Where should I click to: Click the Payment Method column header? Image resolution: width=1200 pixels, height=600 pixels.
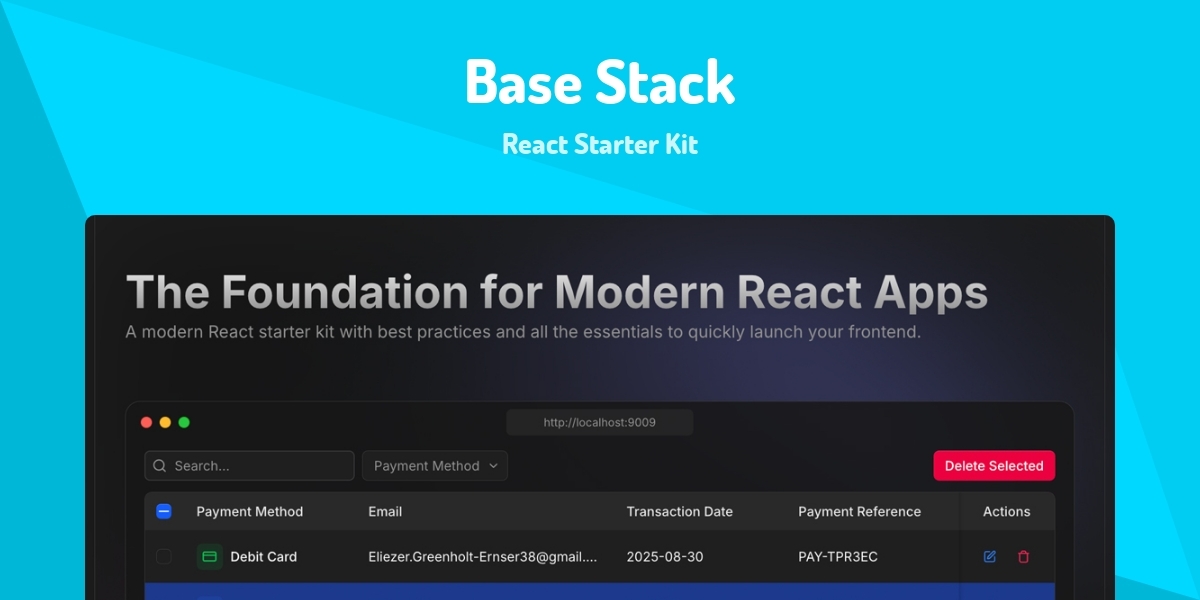pyautogui.click(x=250, y=511)
